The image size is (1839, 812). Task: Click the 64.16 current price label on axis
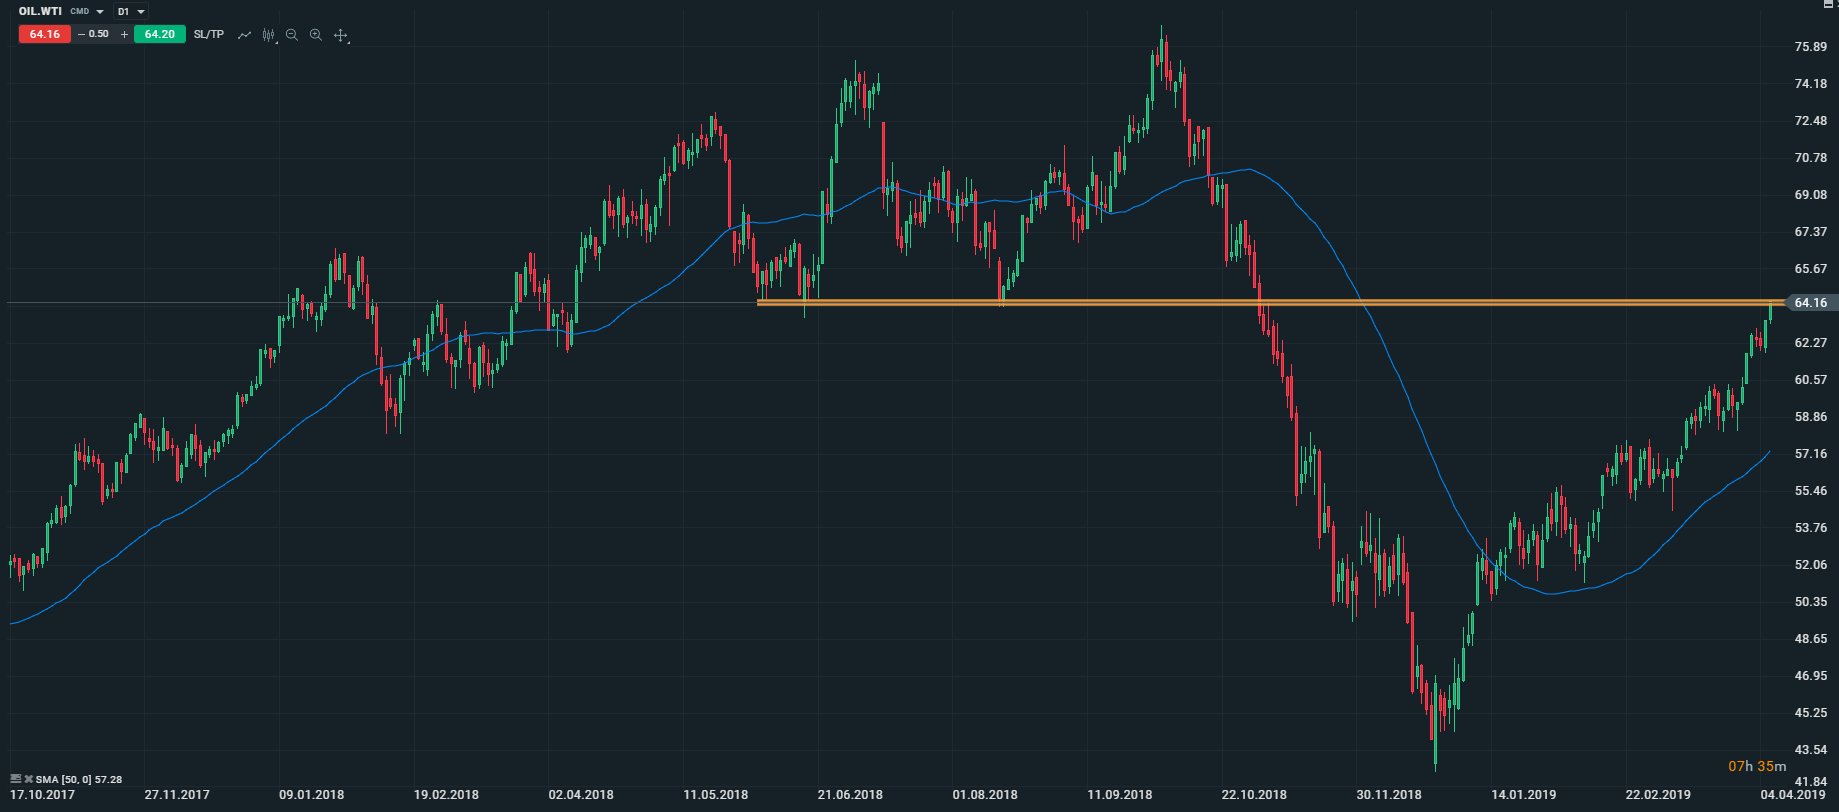coord(1810,303)
